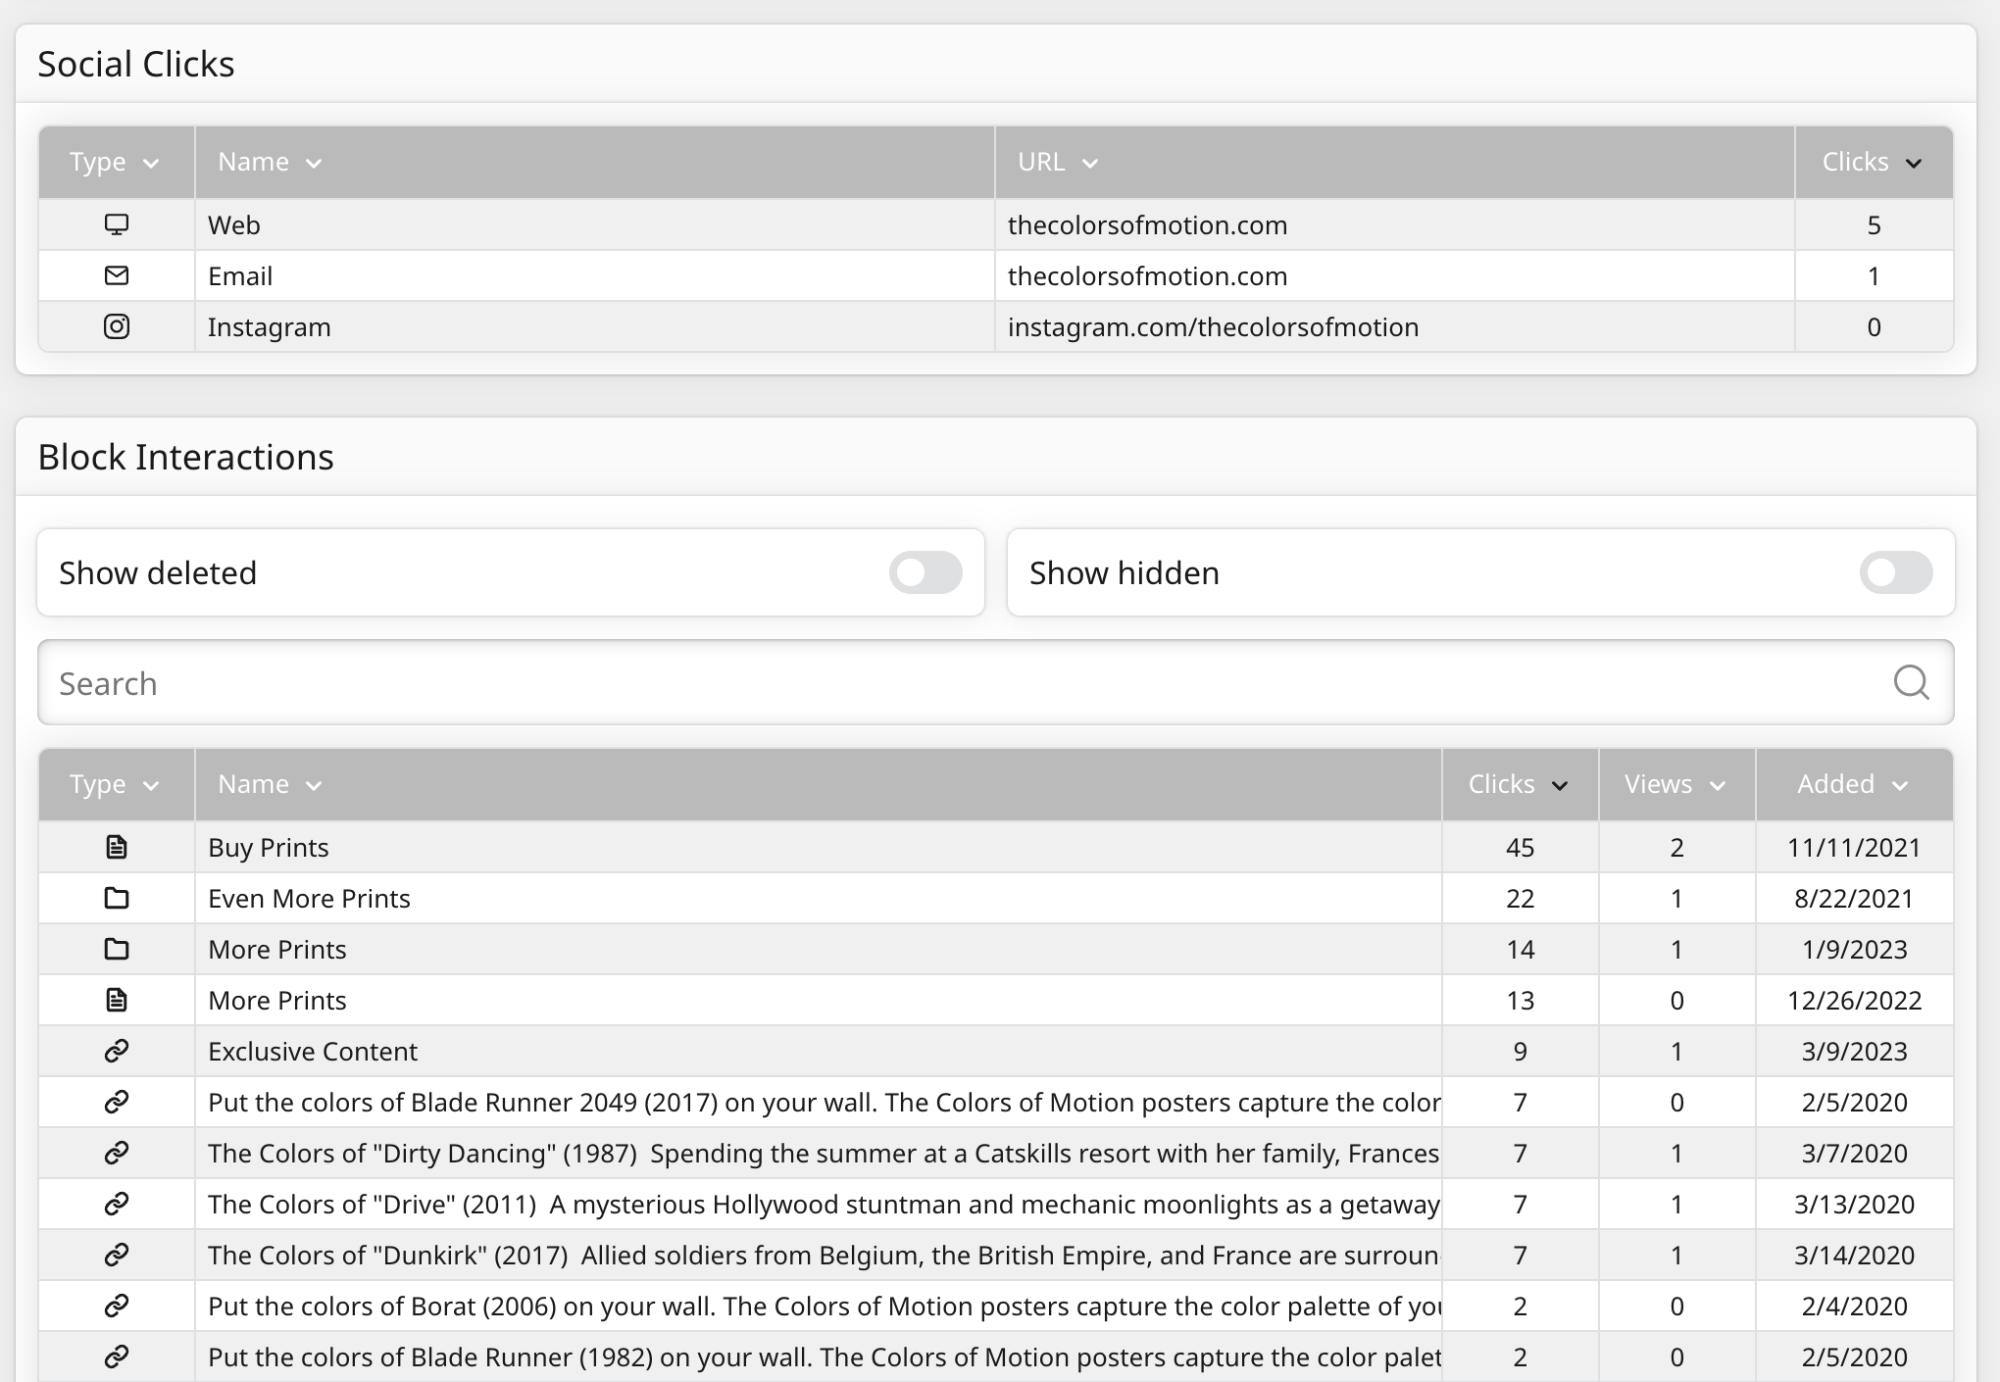Screen dimensions: 2000x1382
Task: Sort Social Clicks table by URL
Action: point(1057,162)
